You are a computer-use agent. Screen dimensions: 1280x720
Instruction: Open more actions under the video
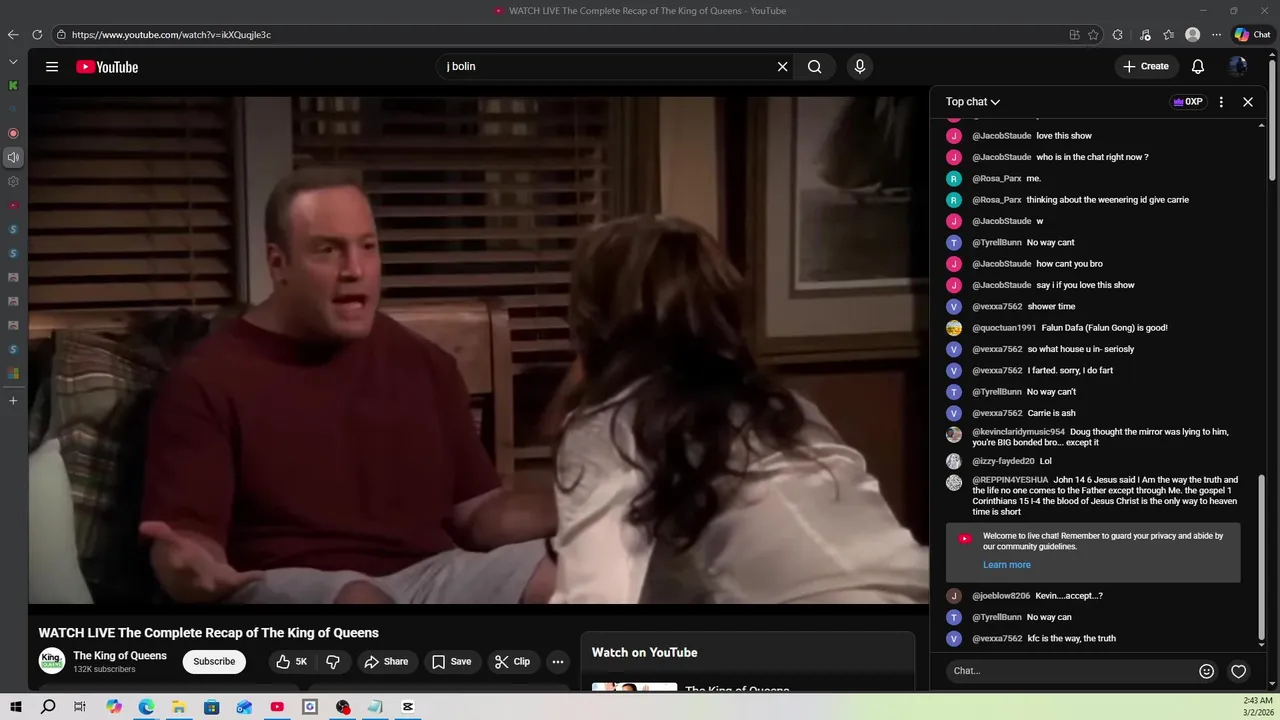pyautogui.click(x=558, y=661)
